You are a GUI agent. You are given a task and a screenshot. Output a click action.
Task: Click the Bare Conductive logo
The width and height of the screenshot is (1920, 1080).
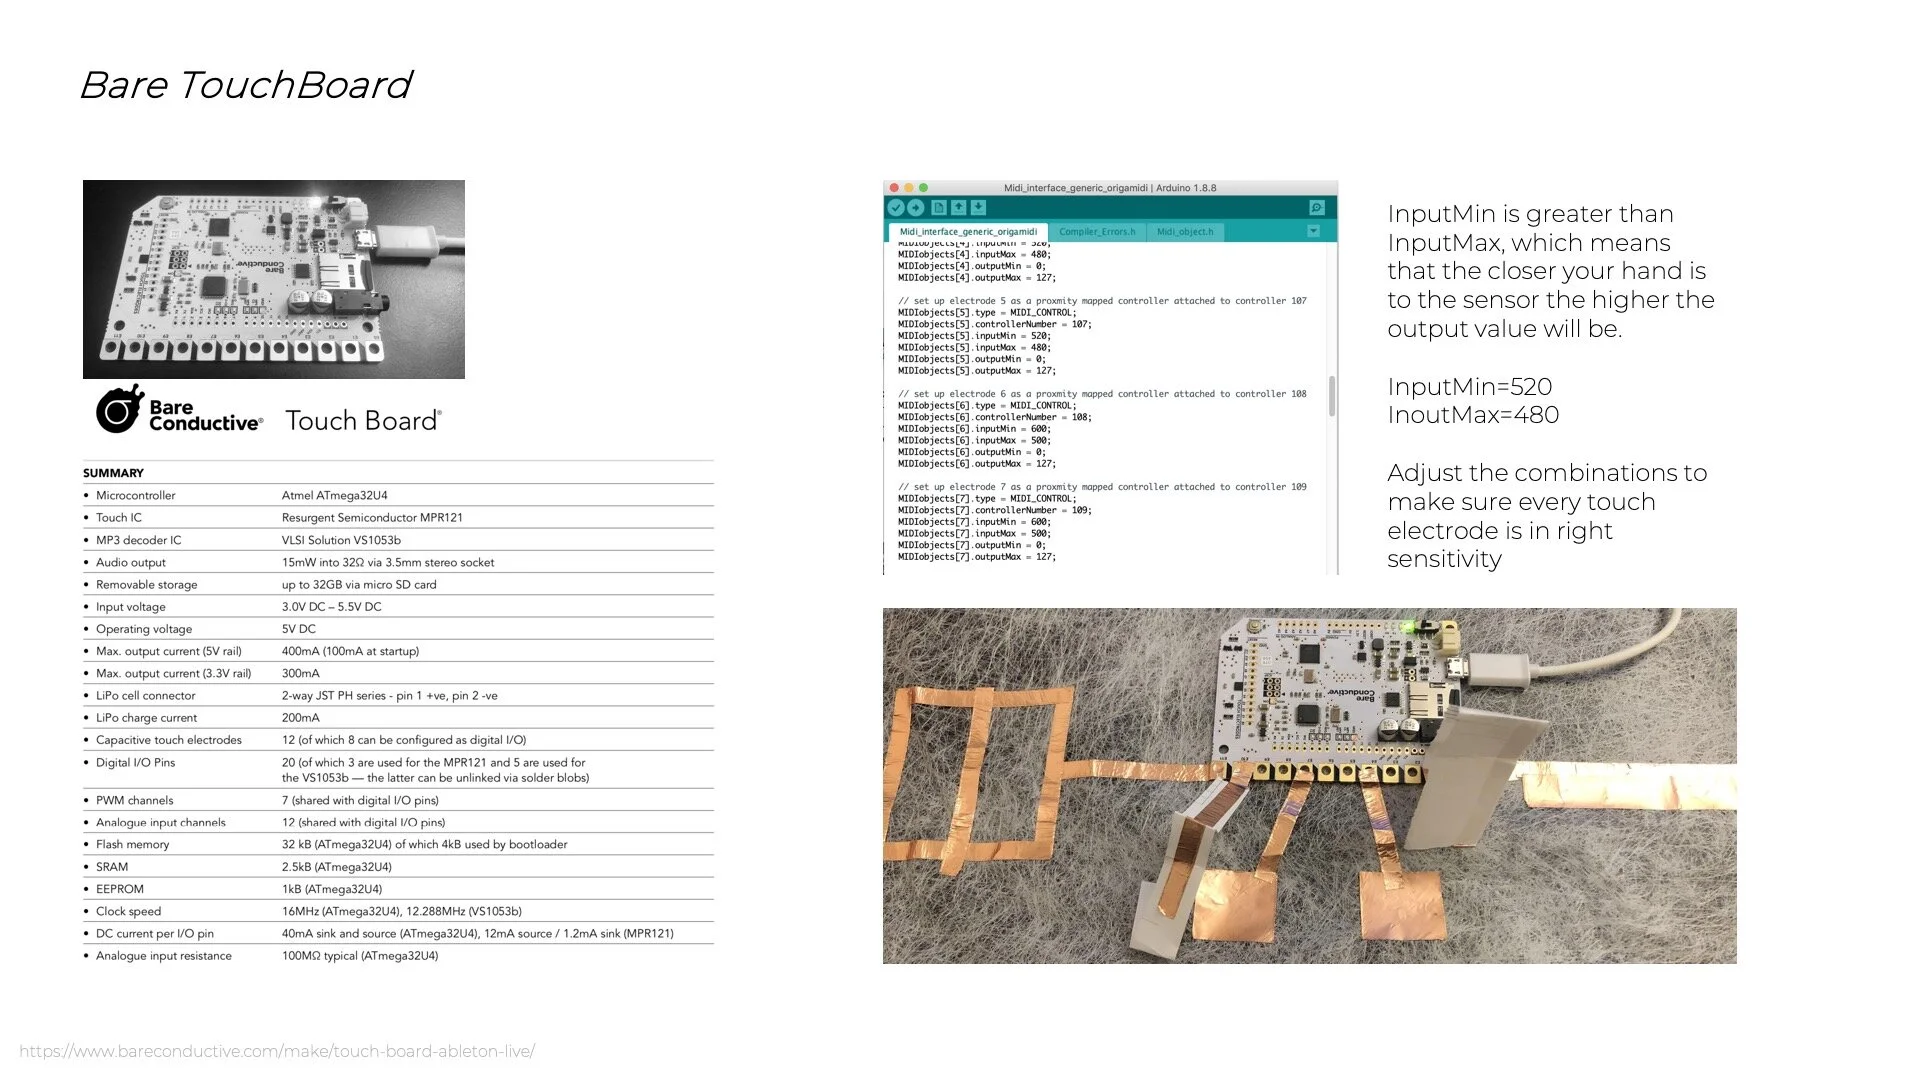coord(180,410)
